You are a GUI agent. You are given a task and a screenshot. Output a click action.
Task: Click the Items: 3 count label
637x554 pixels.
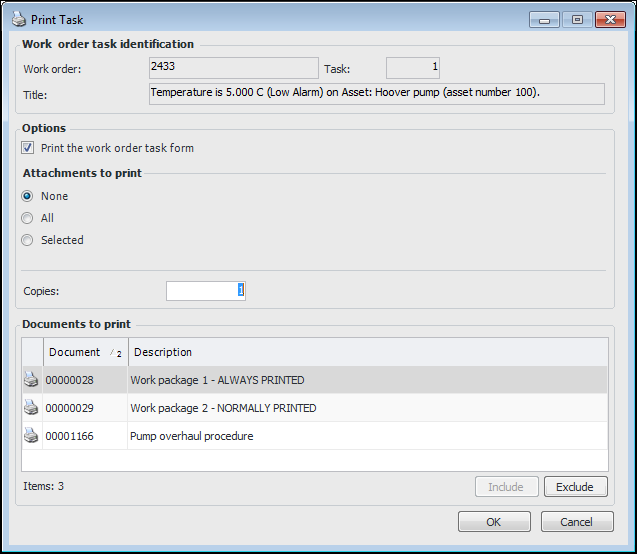[43, 486]
